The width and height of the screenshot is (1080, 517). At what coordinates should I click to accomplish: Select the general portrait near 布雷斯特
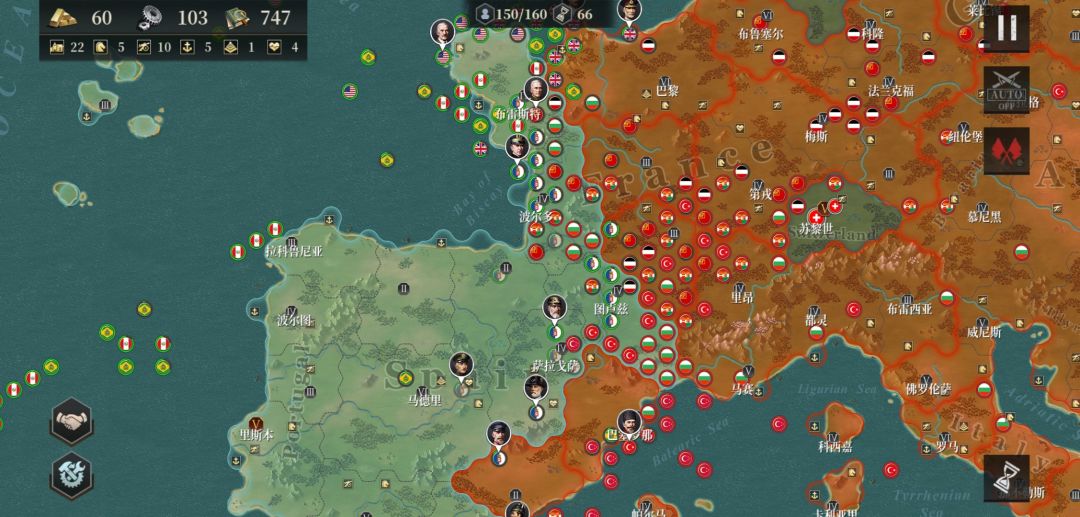click(535, 90)
